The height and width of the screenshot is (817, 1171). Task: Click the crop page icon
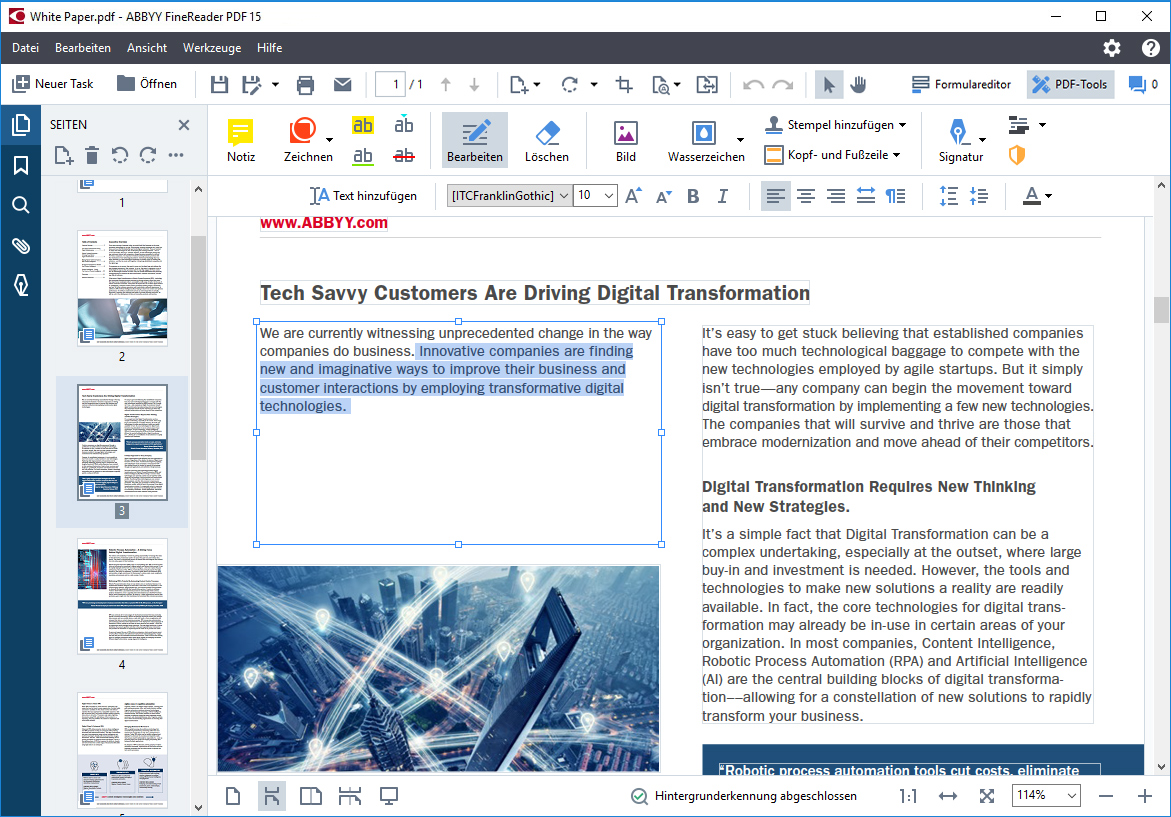click(x=624, y=84)
